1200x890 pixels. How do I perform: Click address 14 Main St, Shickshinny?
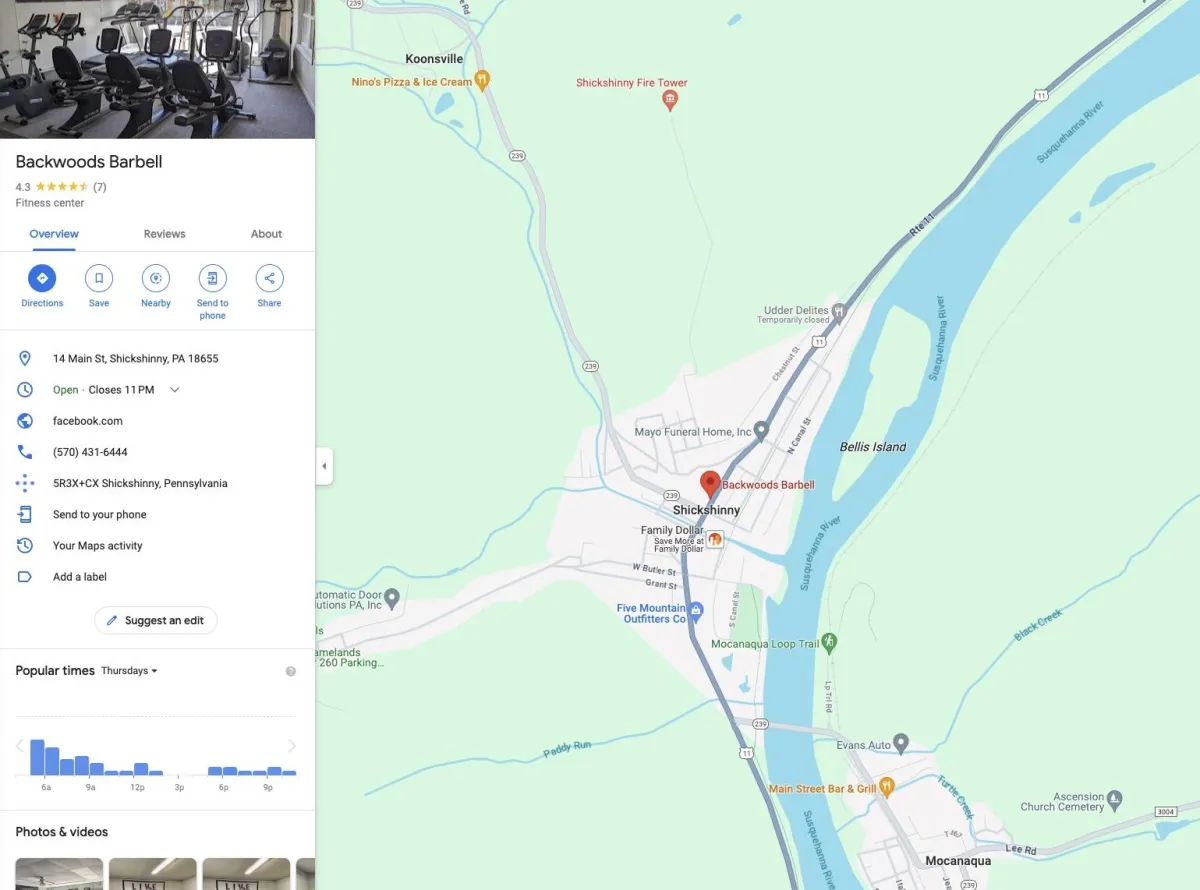coord(136,358)
